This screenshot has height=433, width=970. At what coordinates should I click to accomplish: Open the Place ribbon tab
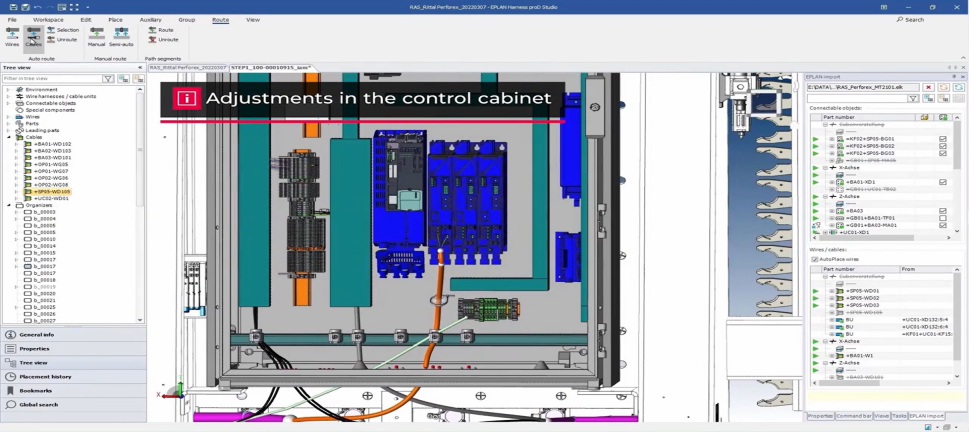click(x=115, y=20)
